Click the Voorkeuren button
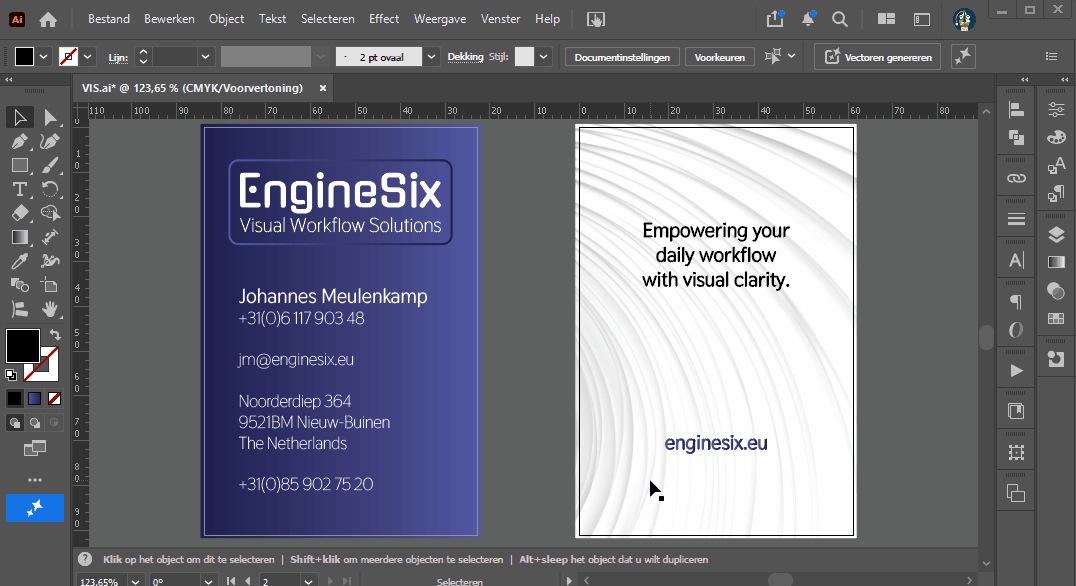The width and height of the screenshot is (1076, 586). pyautogui.click(x=720, y=57)
